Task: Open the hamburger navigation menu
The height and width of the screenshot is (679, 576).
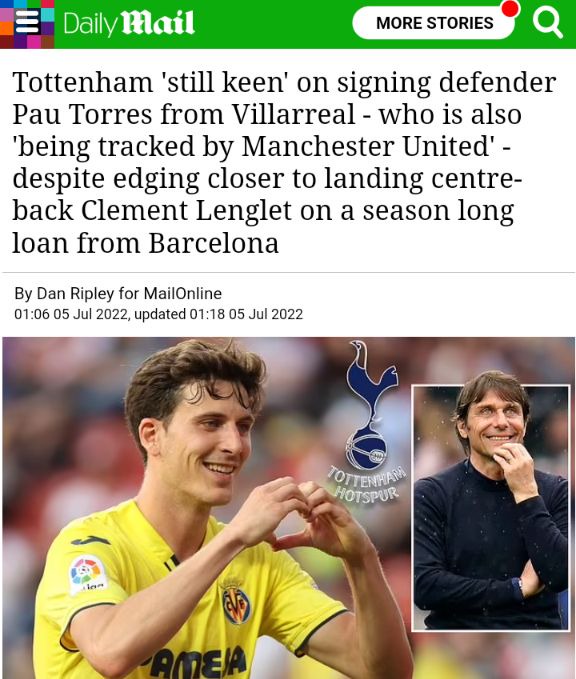Action: coord(27,23)
